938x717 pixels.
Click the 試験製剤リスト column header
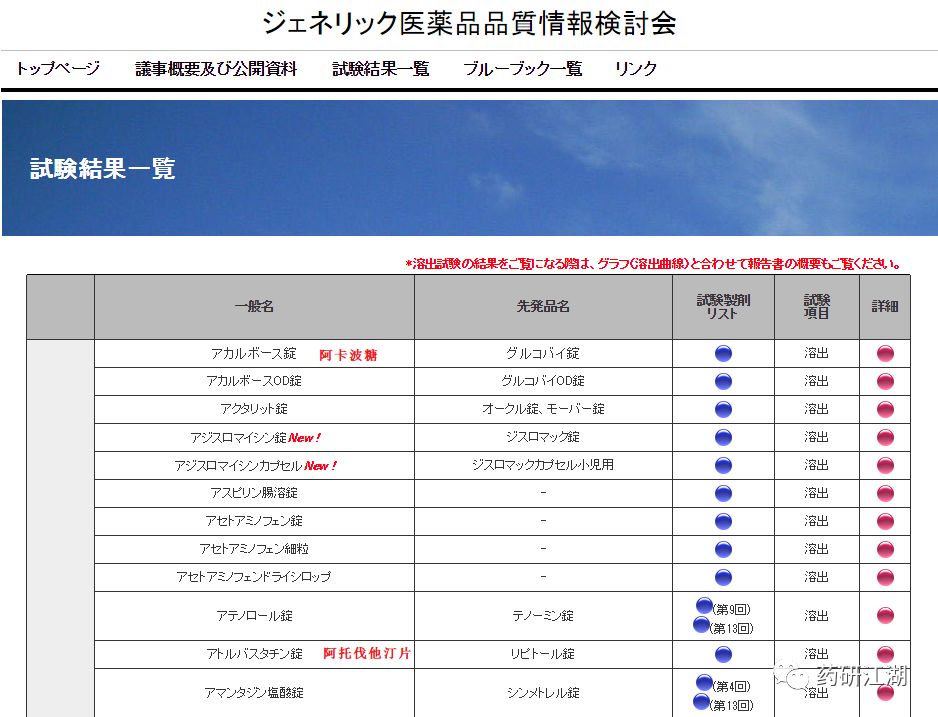[723, 307]
